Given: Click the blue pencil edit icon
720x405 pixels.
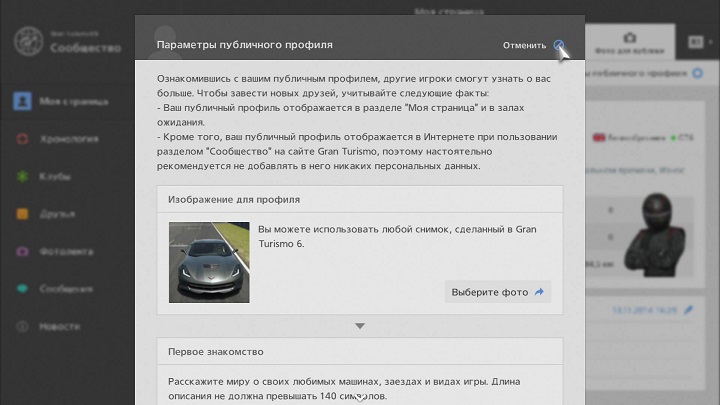Looking at the screenshot, I should point(688,310).
